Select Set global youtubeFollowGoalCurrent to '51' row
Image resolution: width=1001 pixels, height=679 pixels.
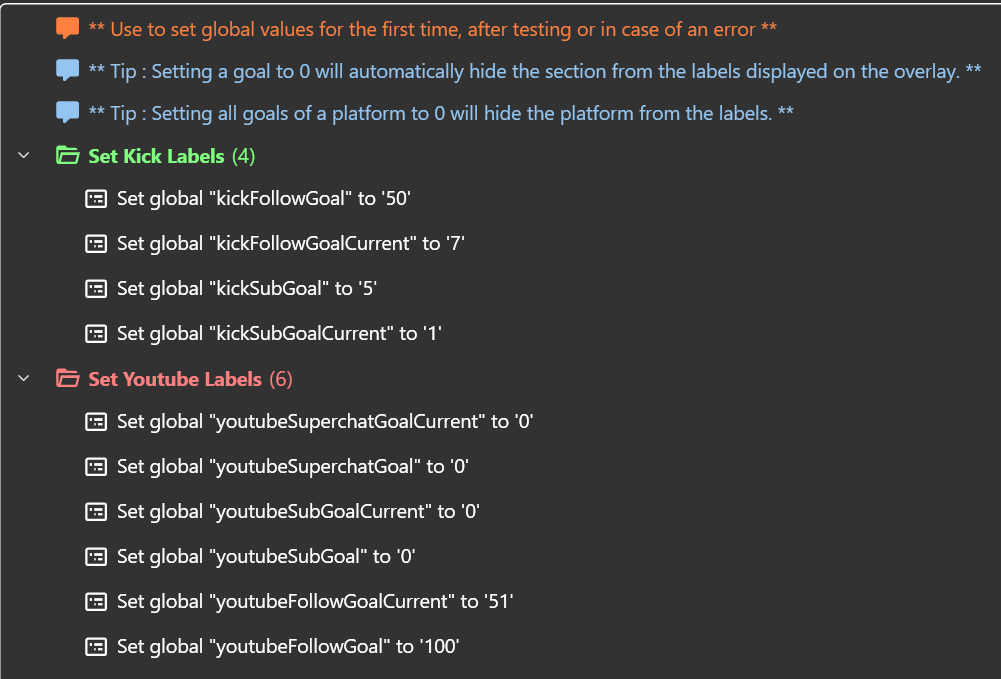coord(315,601)
